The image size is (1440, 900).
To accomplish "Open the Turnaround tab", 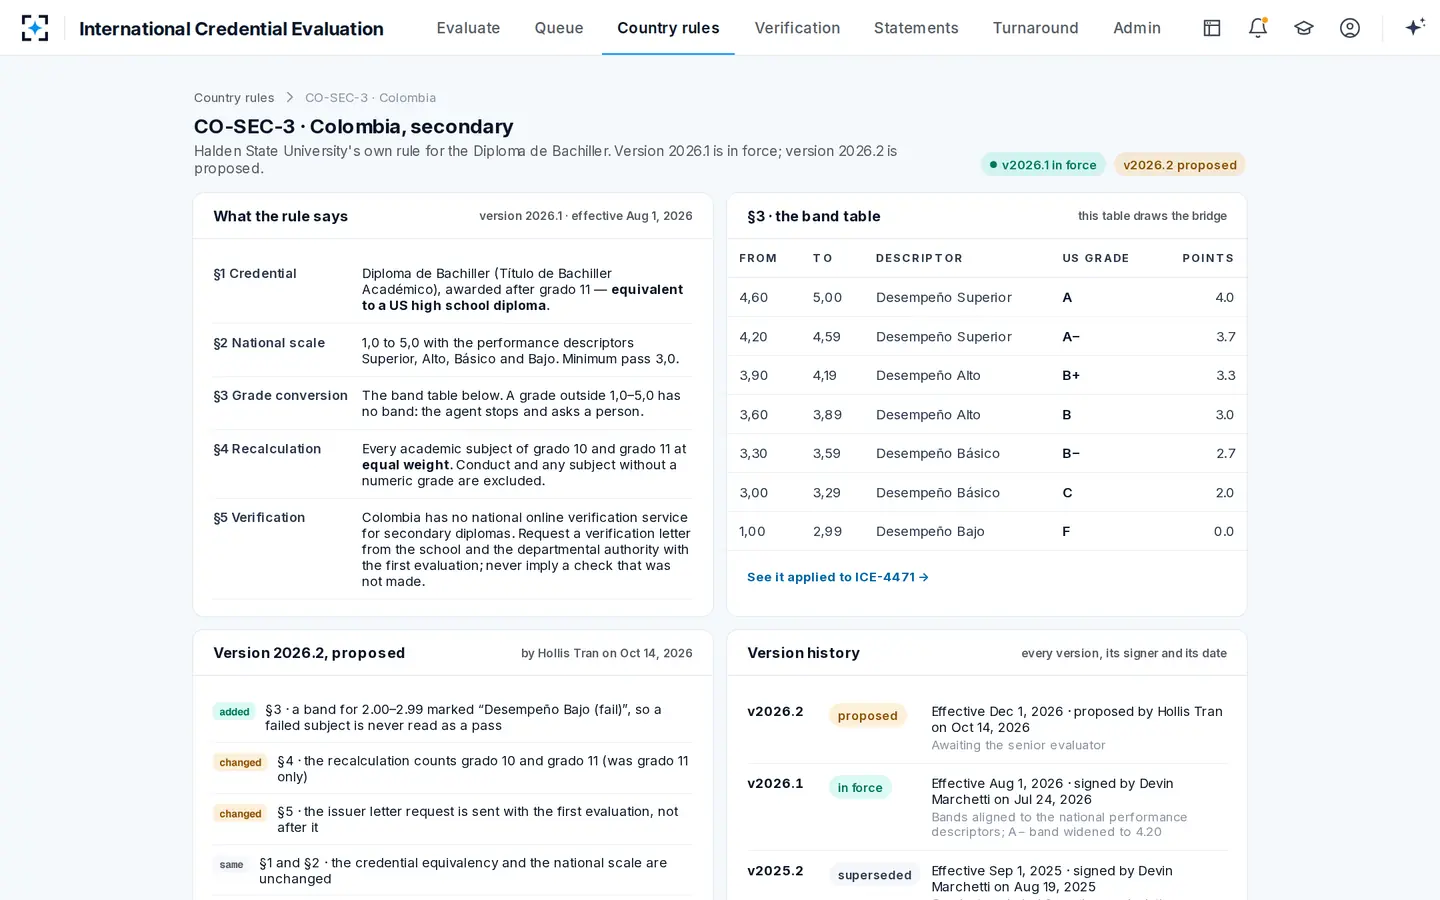I will click(1035, 28).
